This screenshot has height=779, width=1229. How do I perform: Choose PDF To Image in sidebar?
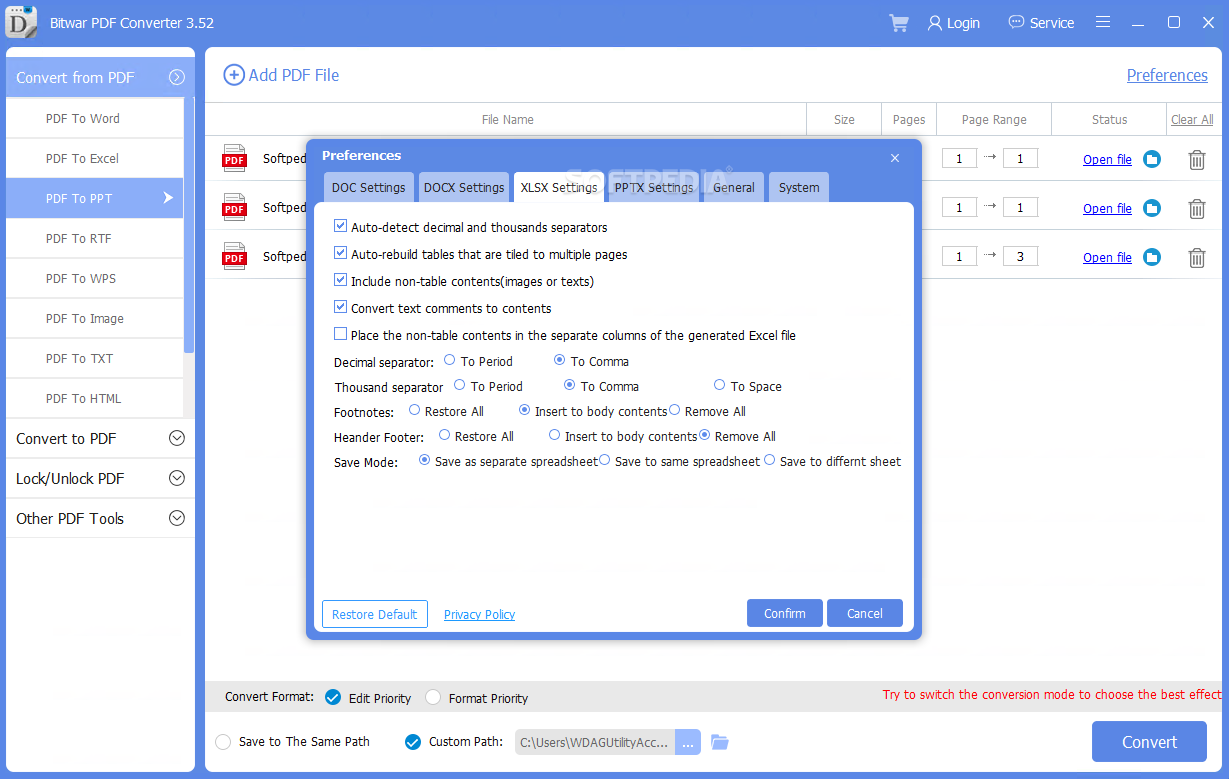click(94, 318)
